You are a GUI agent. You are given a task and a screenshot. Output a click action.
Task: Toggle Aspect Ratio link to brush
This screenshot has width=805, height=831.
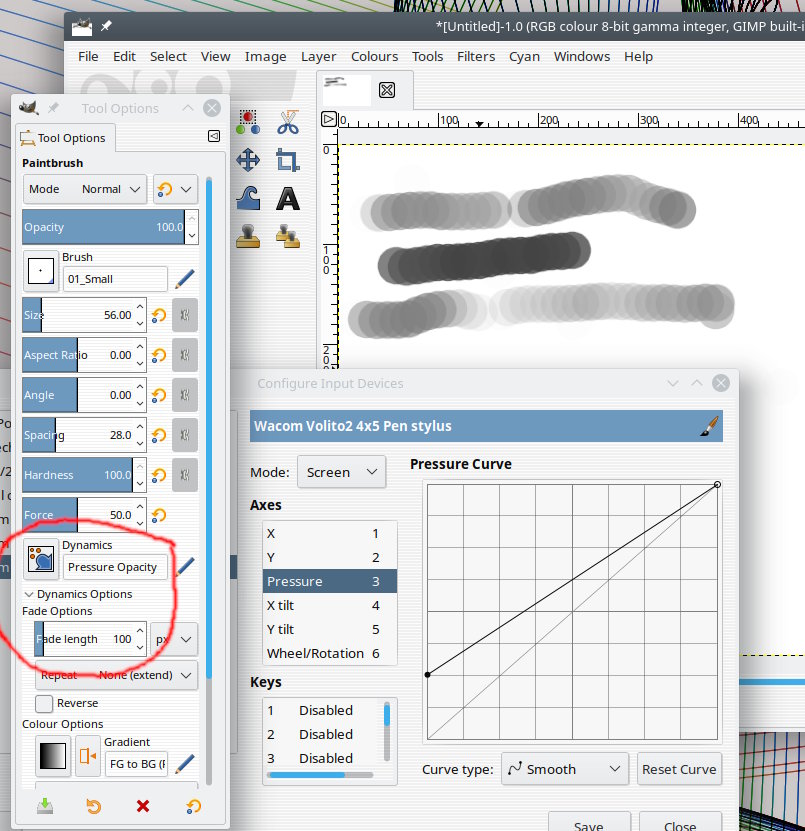pyautogui.click(x=185, y=355)
